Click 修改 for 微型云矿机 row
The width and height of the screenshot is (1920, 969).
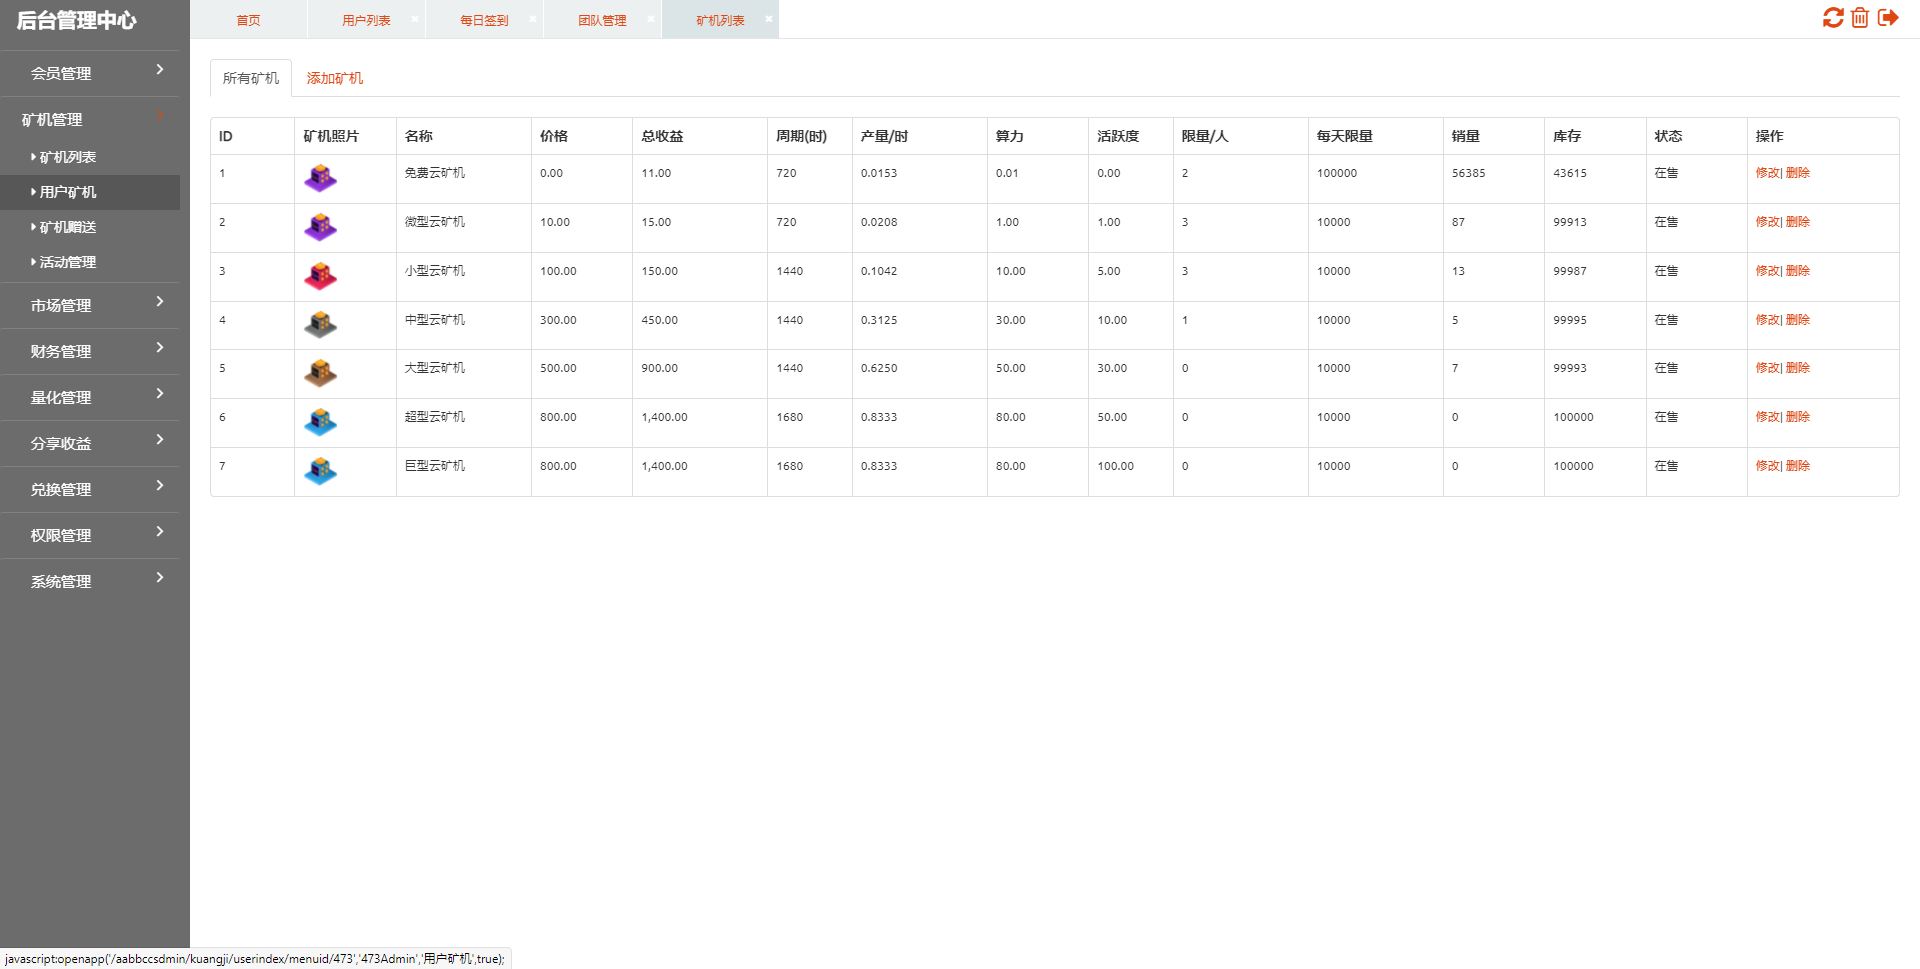click(x=1767, y=222)
